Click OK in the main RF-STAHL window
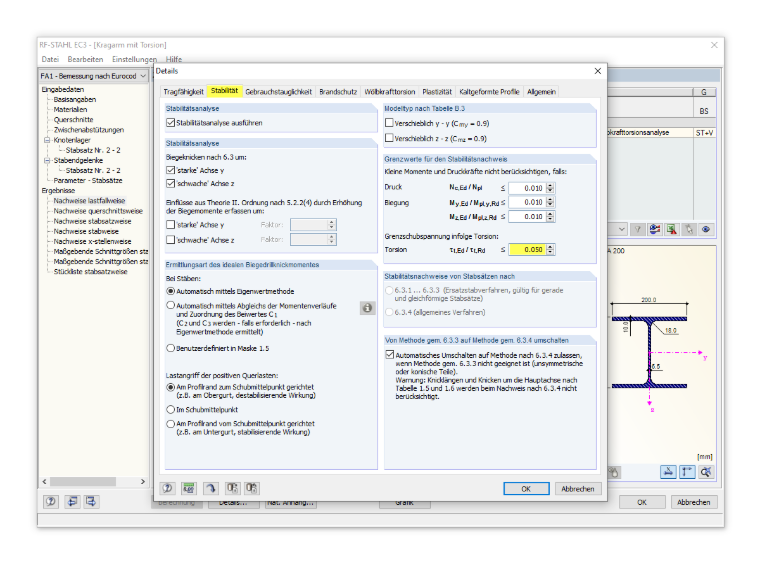Screen dimensions: 760x570 tap(642, 502)
